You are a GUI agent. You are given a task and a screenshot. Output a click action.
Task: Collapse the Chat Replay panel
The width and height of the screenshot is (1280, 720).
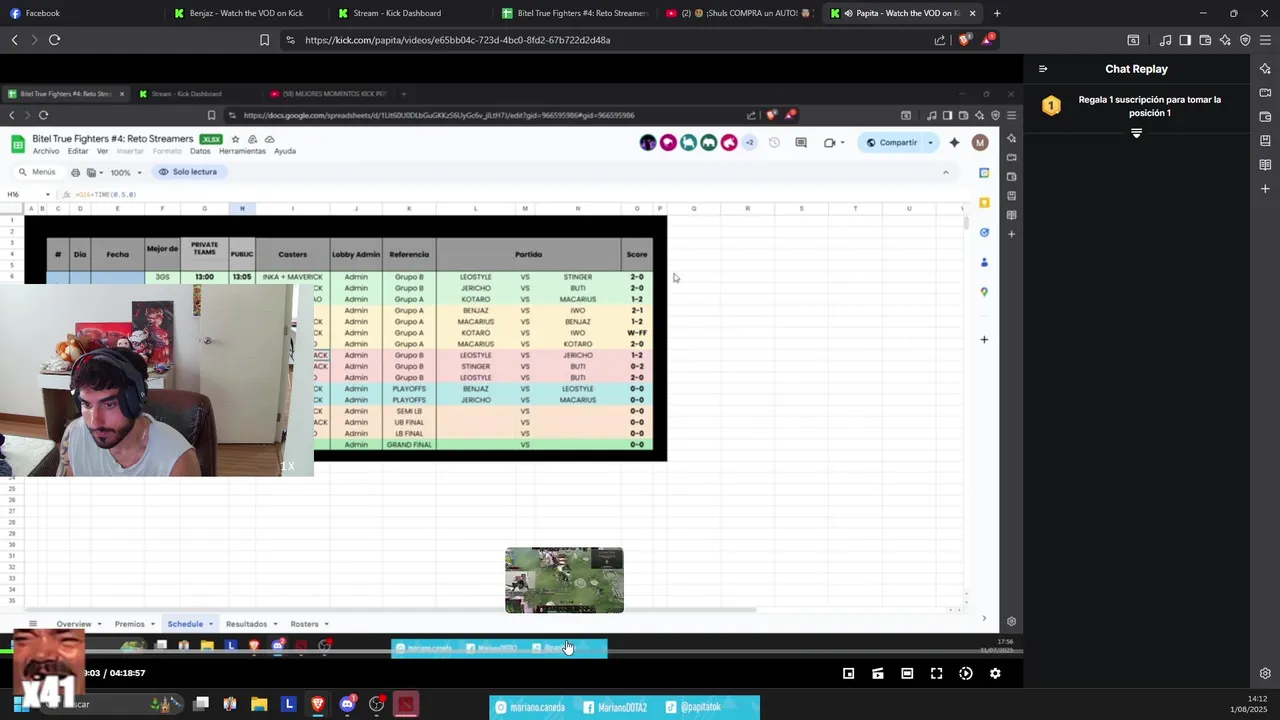pos(1043,69)
